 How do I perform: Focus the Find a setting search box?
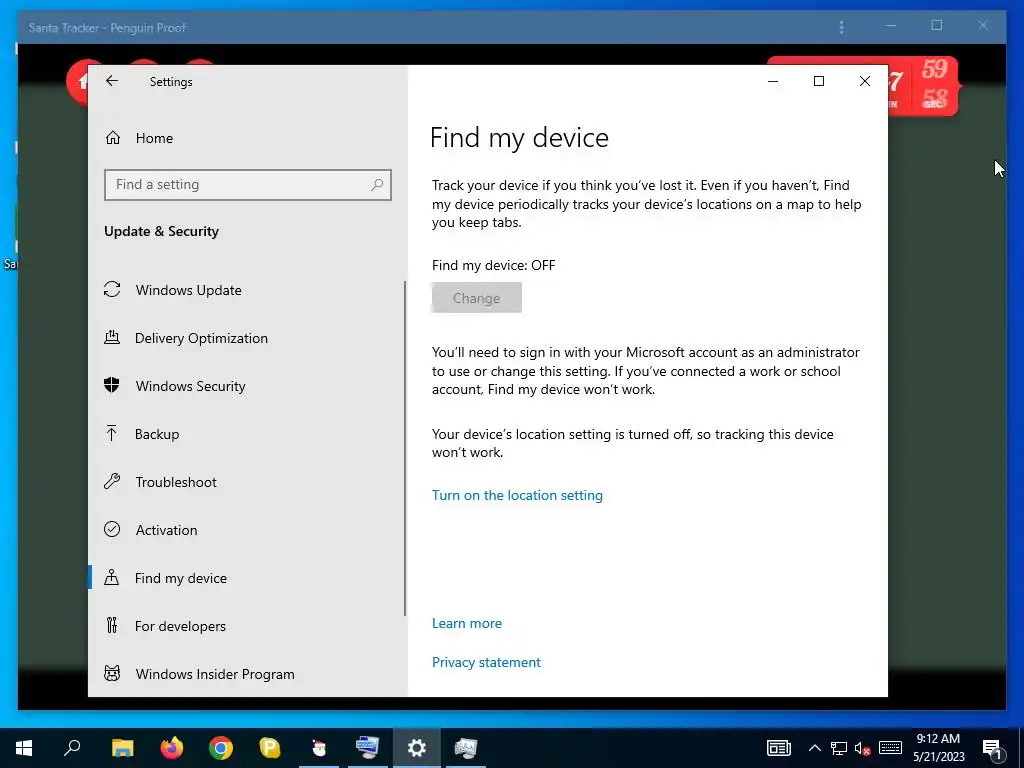click(248, 185)
